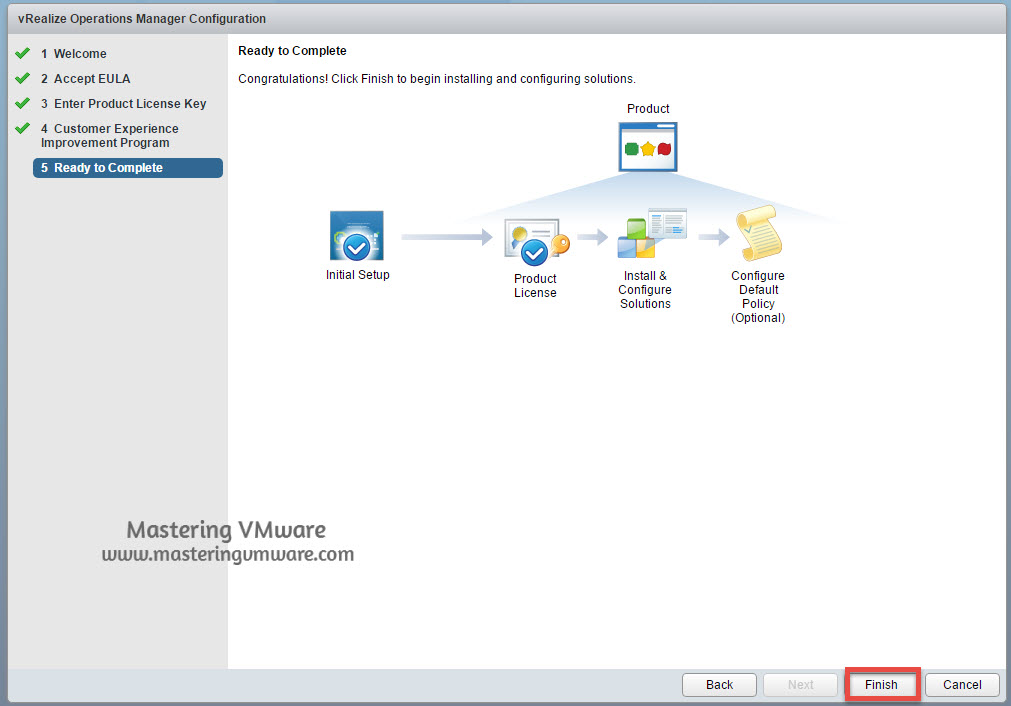Click the green checkmark beside Welcome

(23, 53)
